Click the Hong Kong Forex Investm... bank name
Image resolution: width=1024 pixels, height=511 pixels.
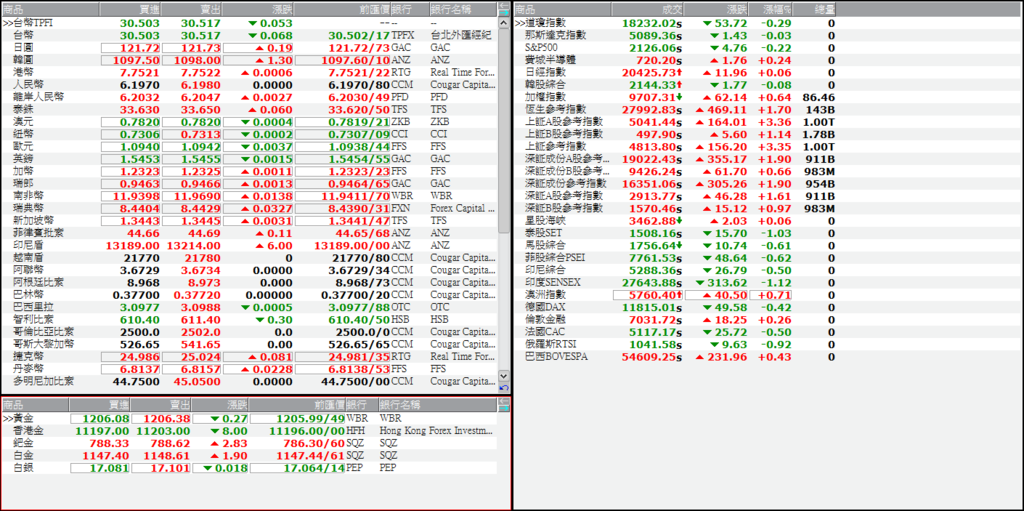pos(437,431)
